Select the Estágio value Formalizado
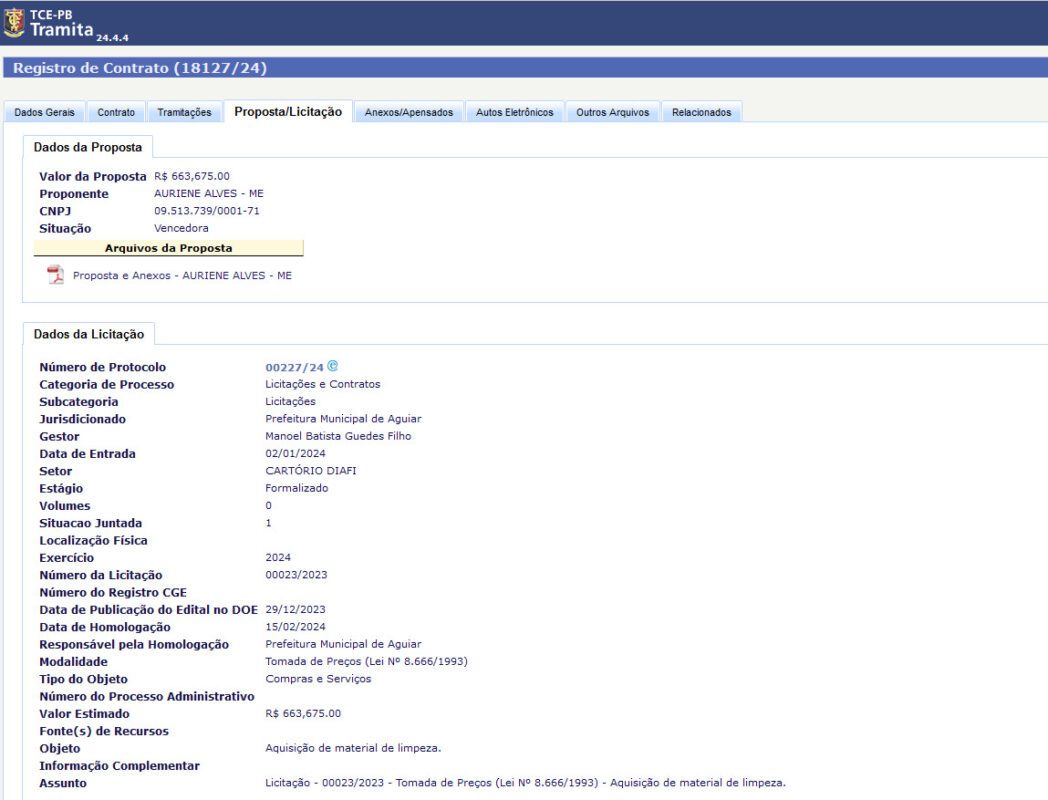 pyautogui.click(x=297, y=489)
